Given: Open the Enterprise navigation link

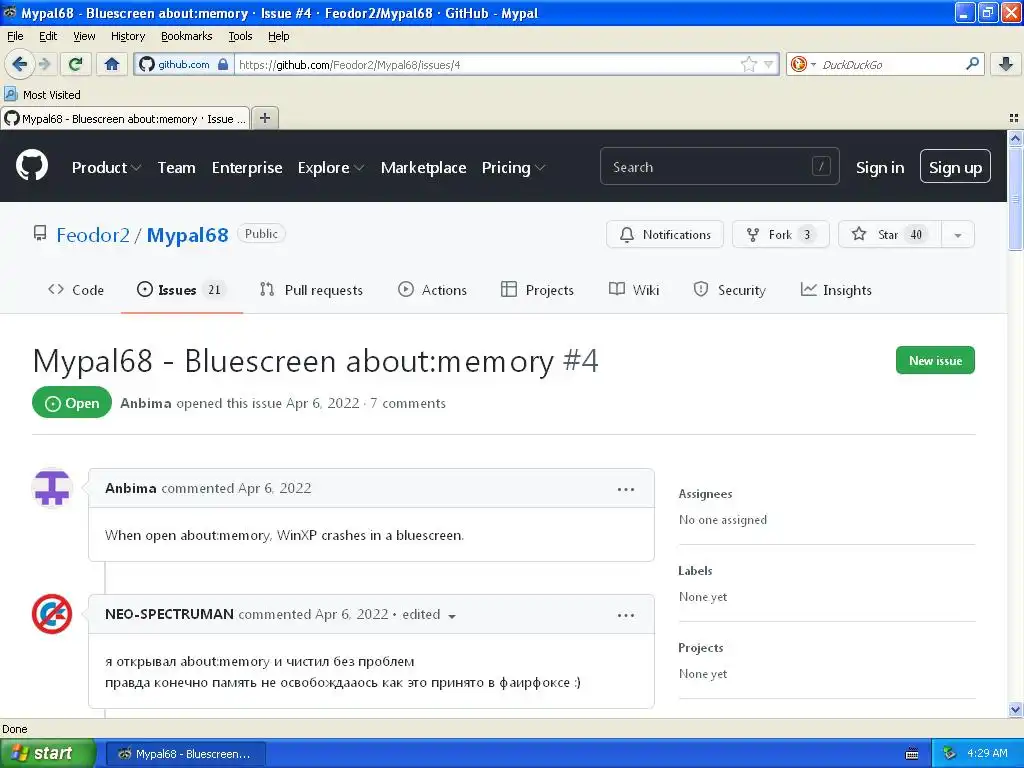Looking at the screenshot, I should (247, 168).
